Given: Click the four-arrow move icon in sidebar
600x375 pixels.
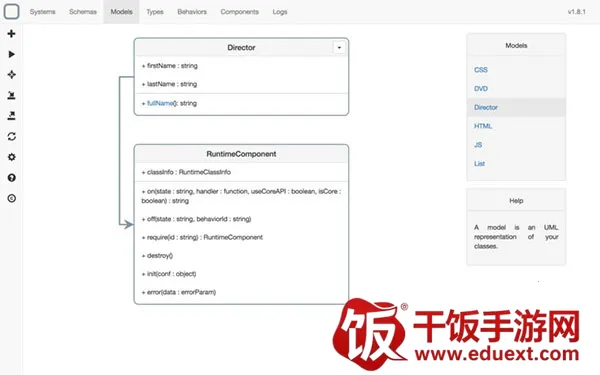Looking at the screenshot, I should (11, 75).
